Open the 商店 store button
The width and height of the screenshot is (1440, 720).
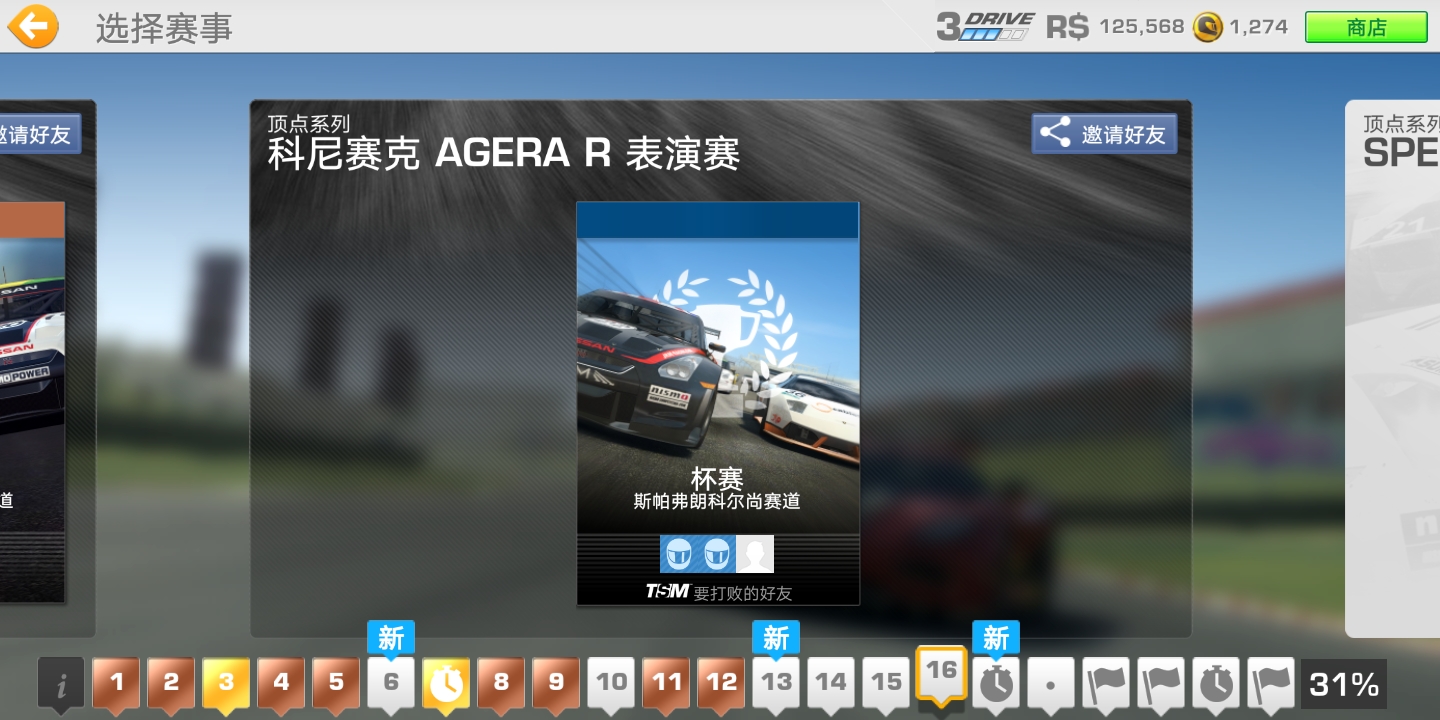(x=1366, y=27)
